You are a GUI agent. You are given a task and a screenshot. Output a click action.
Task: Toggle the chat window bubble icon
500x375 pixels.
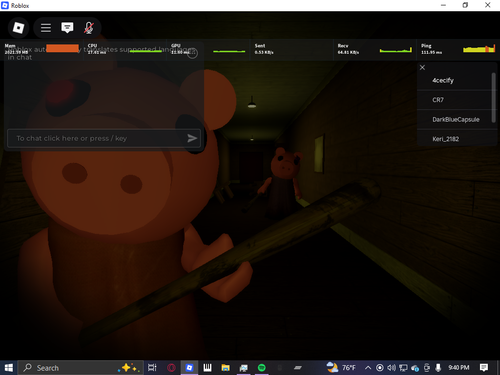(67, 28)
